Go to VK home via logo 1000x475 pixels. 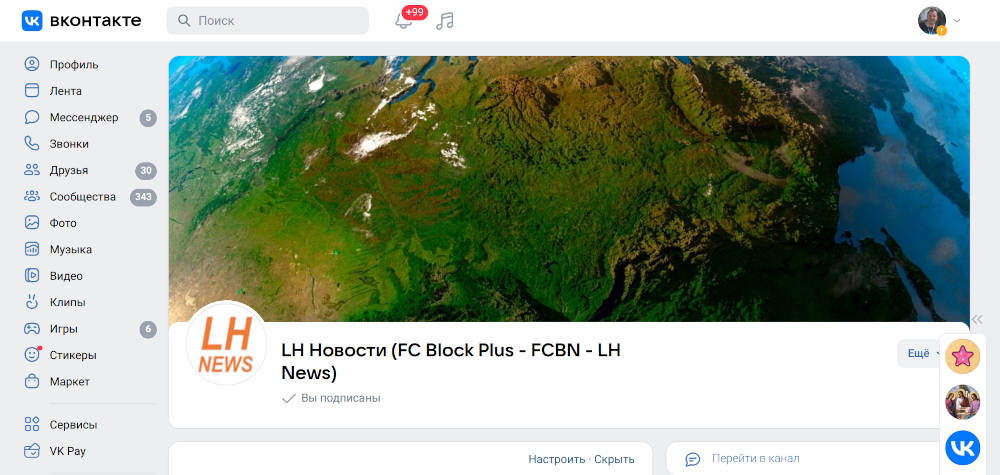(82, 20)
